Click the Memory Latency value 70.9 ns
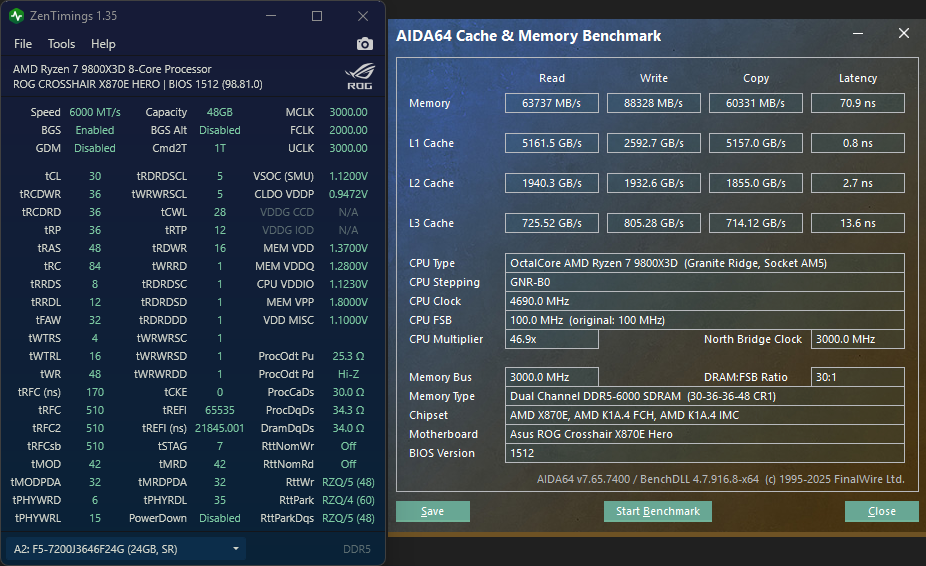The height and width of the screenshot is (566, 926). point(858,103)
